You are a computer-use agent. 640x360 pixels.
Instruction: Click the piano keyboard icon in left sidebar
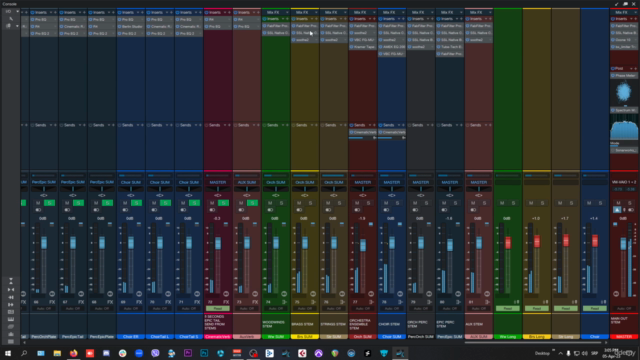tap(11, 319)
